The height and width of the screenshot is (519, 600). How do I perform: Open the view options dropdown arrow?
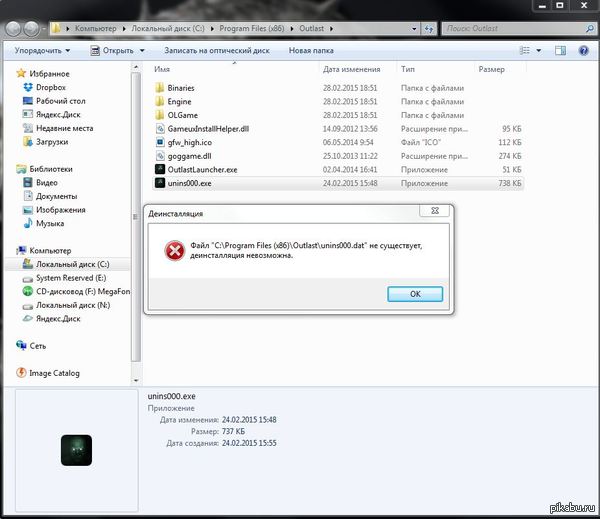538,51
